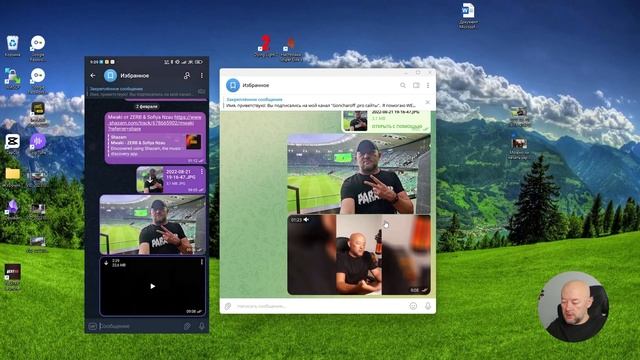
Task: Open the red number 2 desktop shortcut
Action: click(265, 46)
